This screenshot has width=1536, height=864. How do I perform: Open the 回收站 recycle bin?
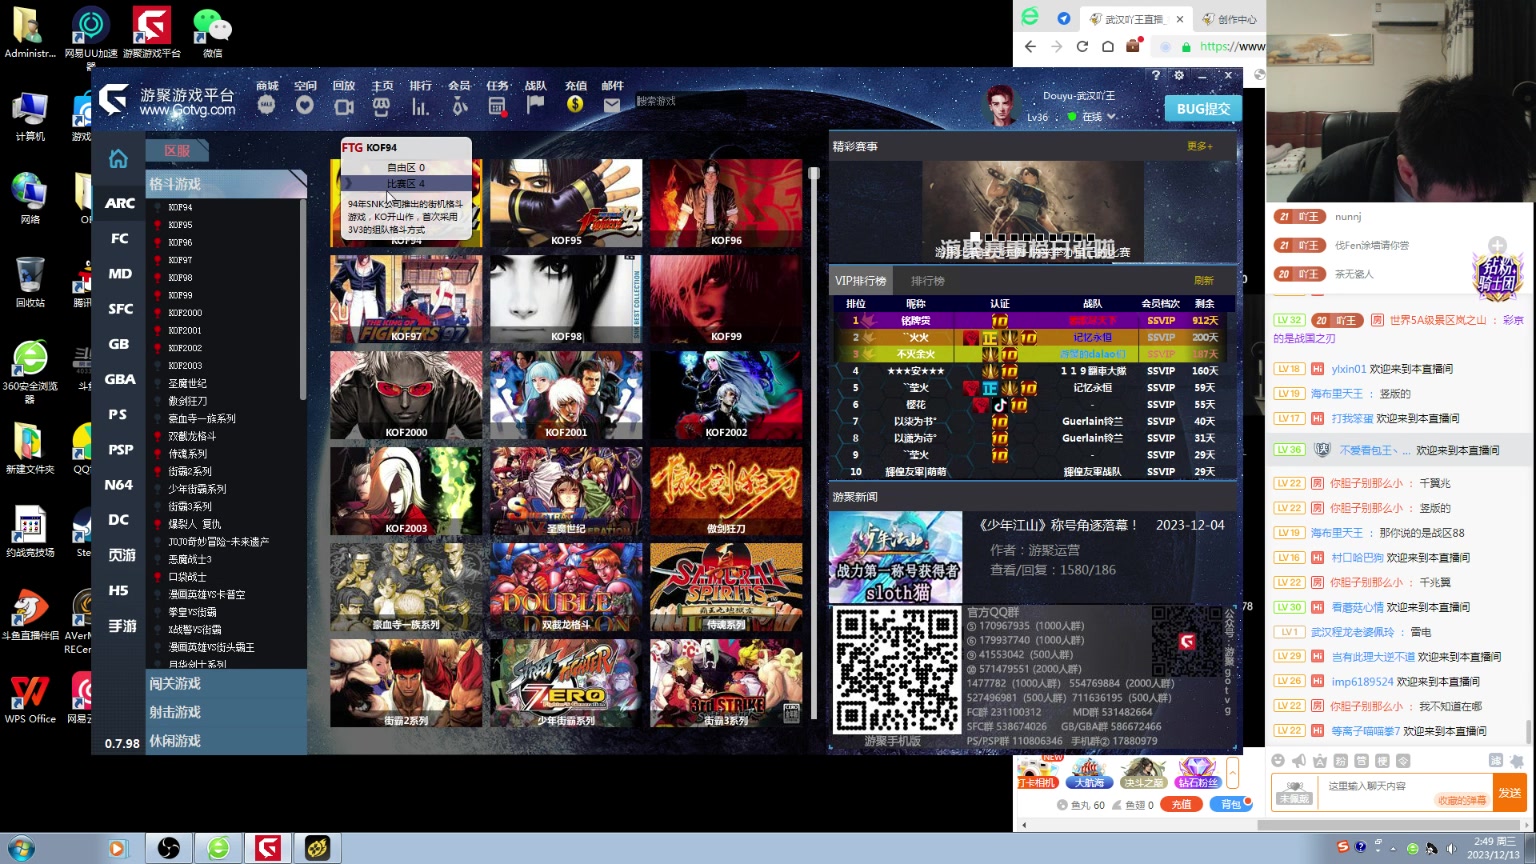click(30, 281)
